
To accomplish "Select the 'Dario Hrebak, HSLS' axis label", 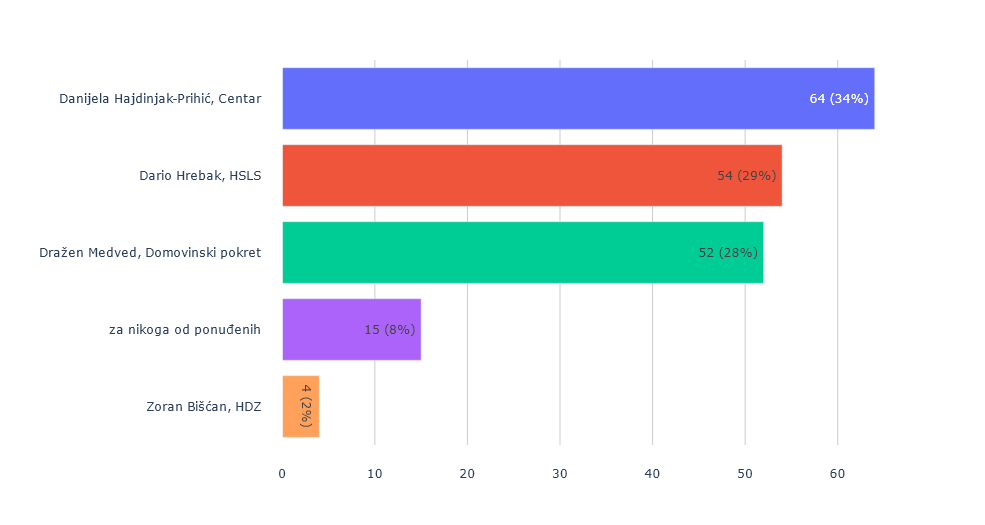I will click(x=200, y=176).
